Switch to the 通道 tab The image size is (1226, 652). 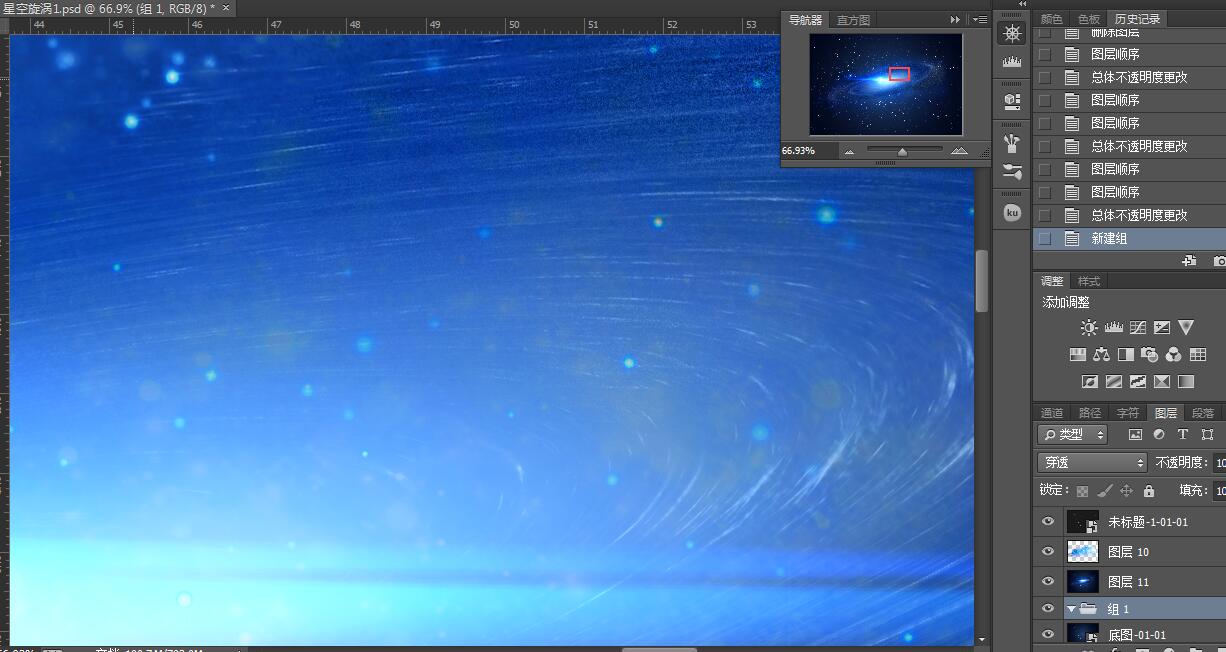coord(1052,412)
